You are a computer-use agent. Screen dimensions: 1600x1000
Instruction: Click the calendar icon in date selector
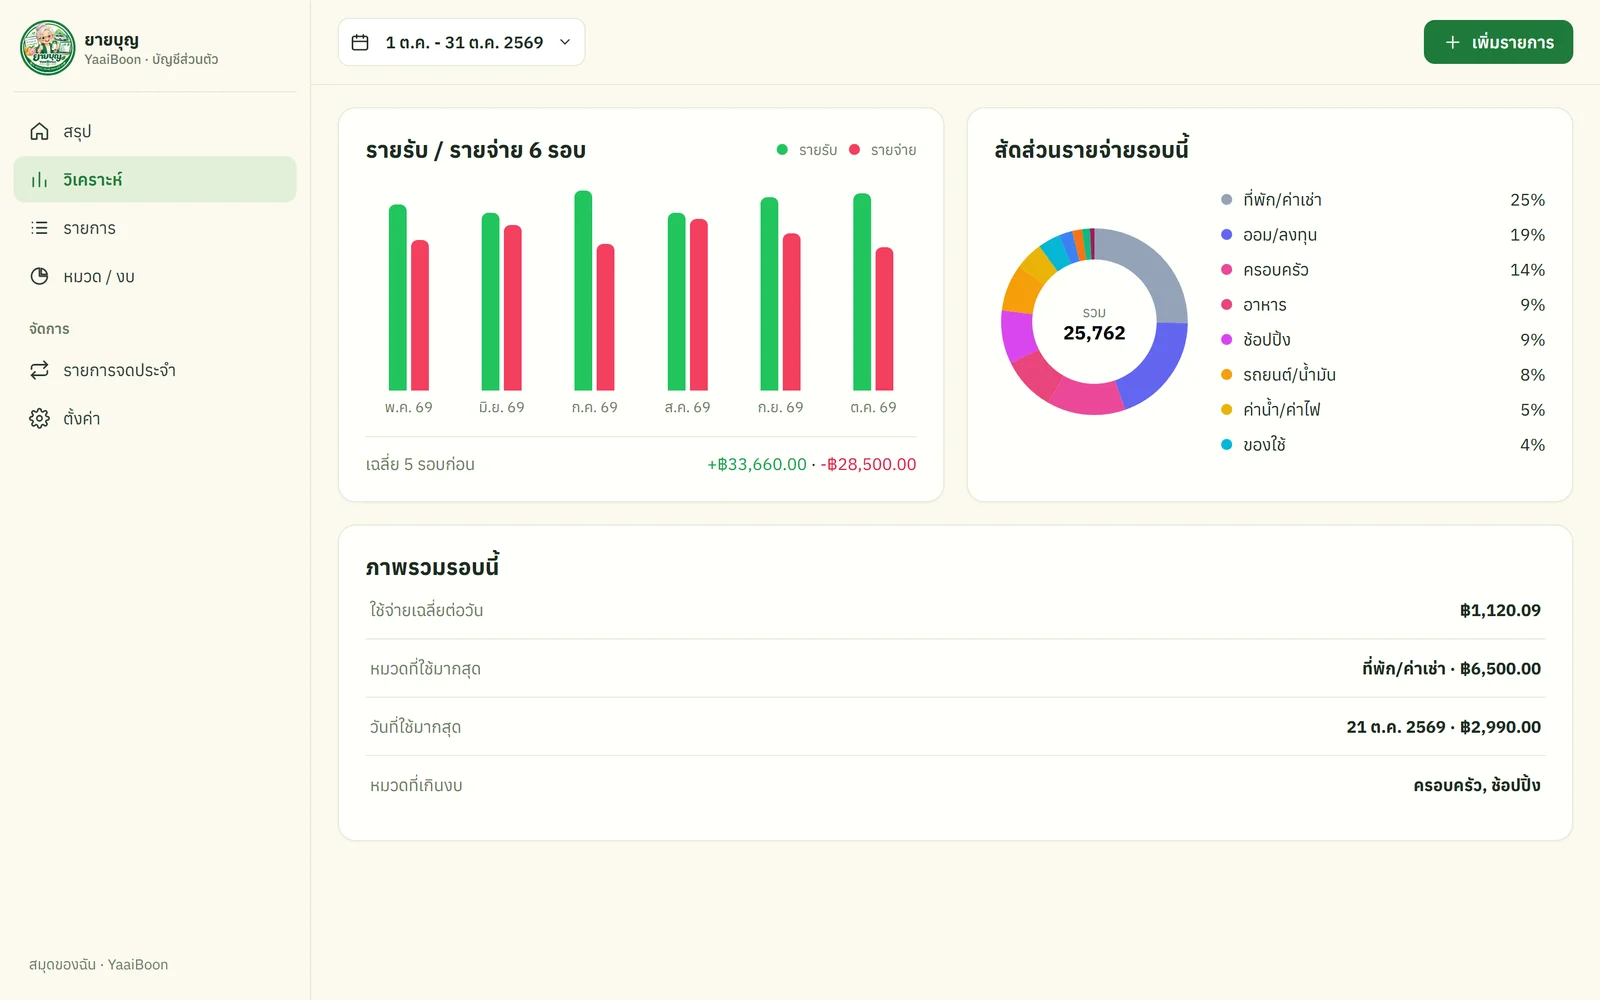[x=360, y=42]
